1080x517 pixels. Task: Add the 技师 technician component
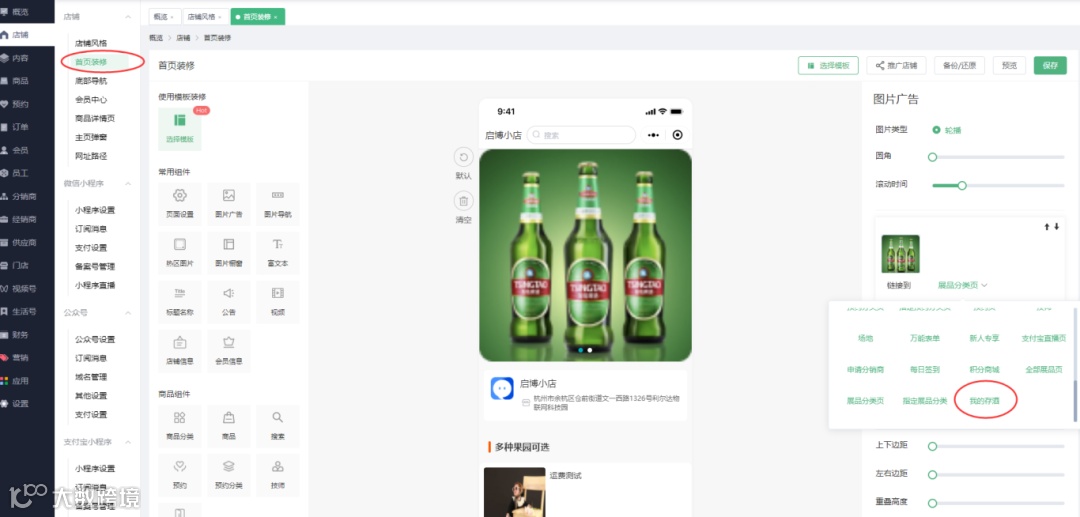click(x=278, y=475)
